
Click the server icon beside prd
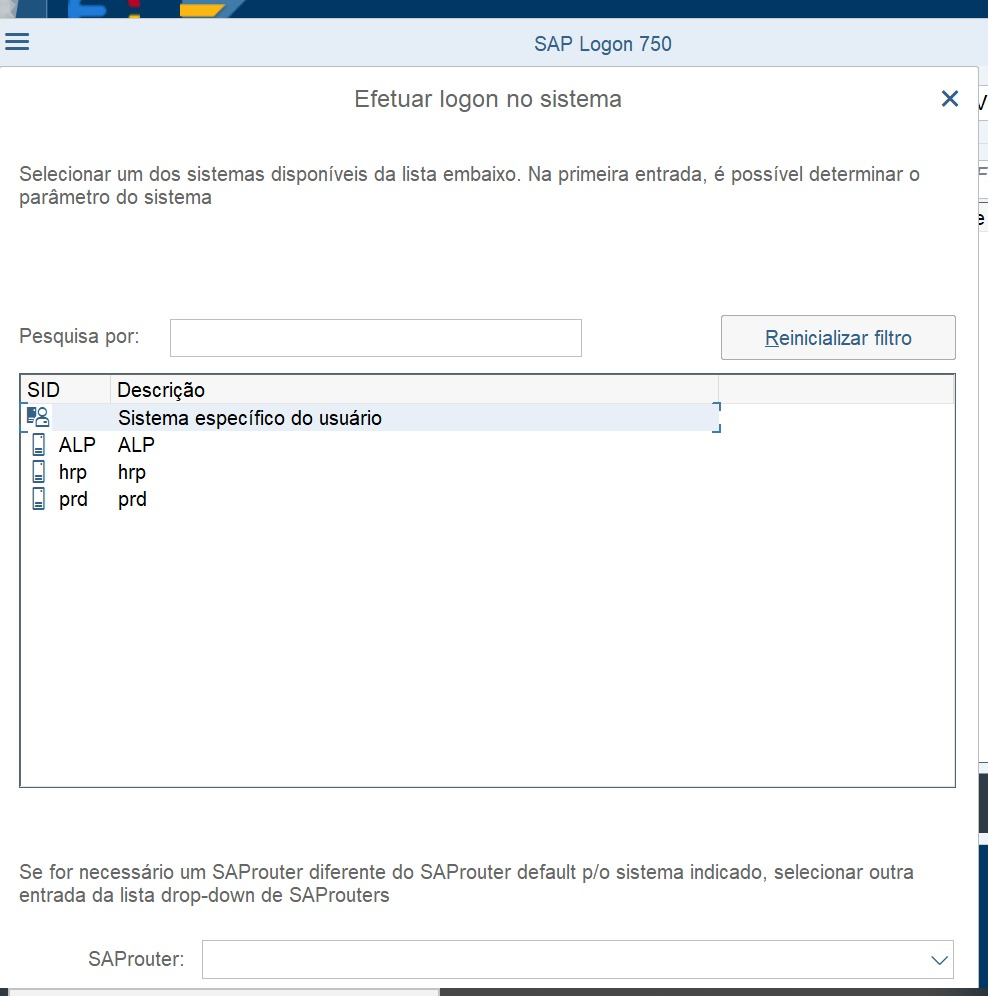point(39,499)
